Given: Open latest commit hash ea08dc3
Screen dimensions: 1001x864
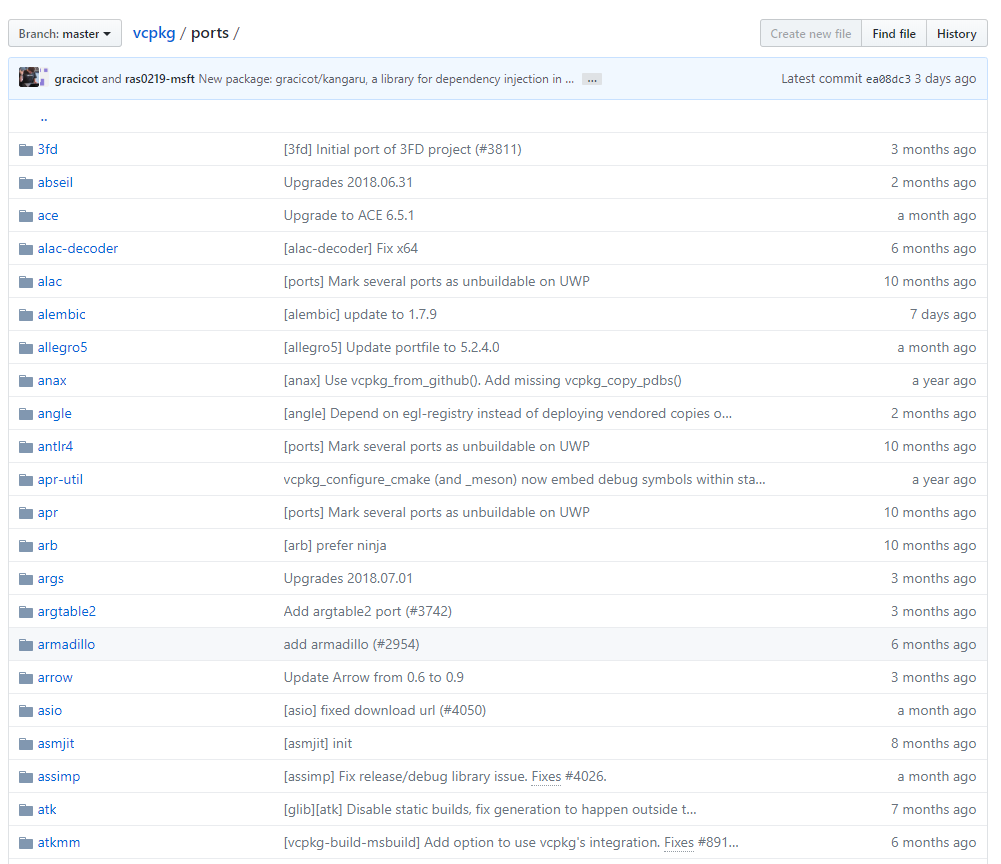Looking at the screenshot, I should coord(888,79).
